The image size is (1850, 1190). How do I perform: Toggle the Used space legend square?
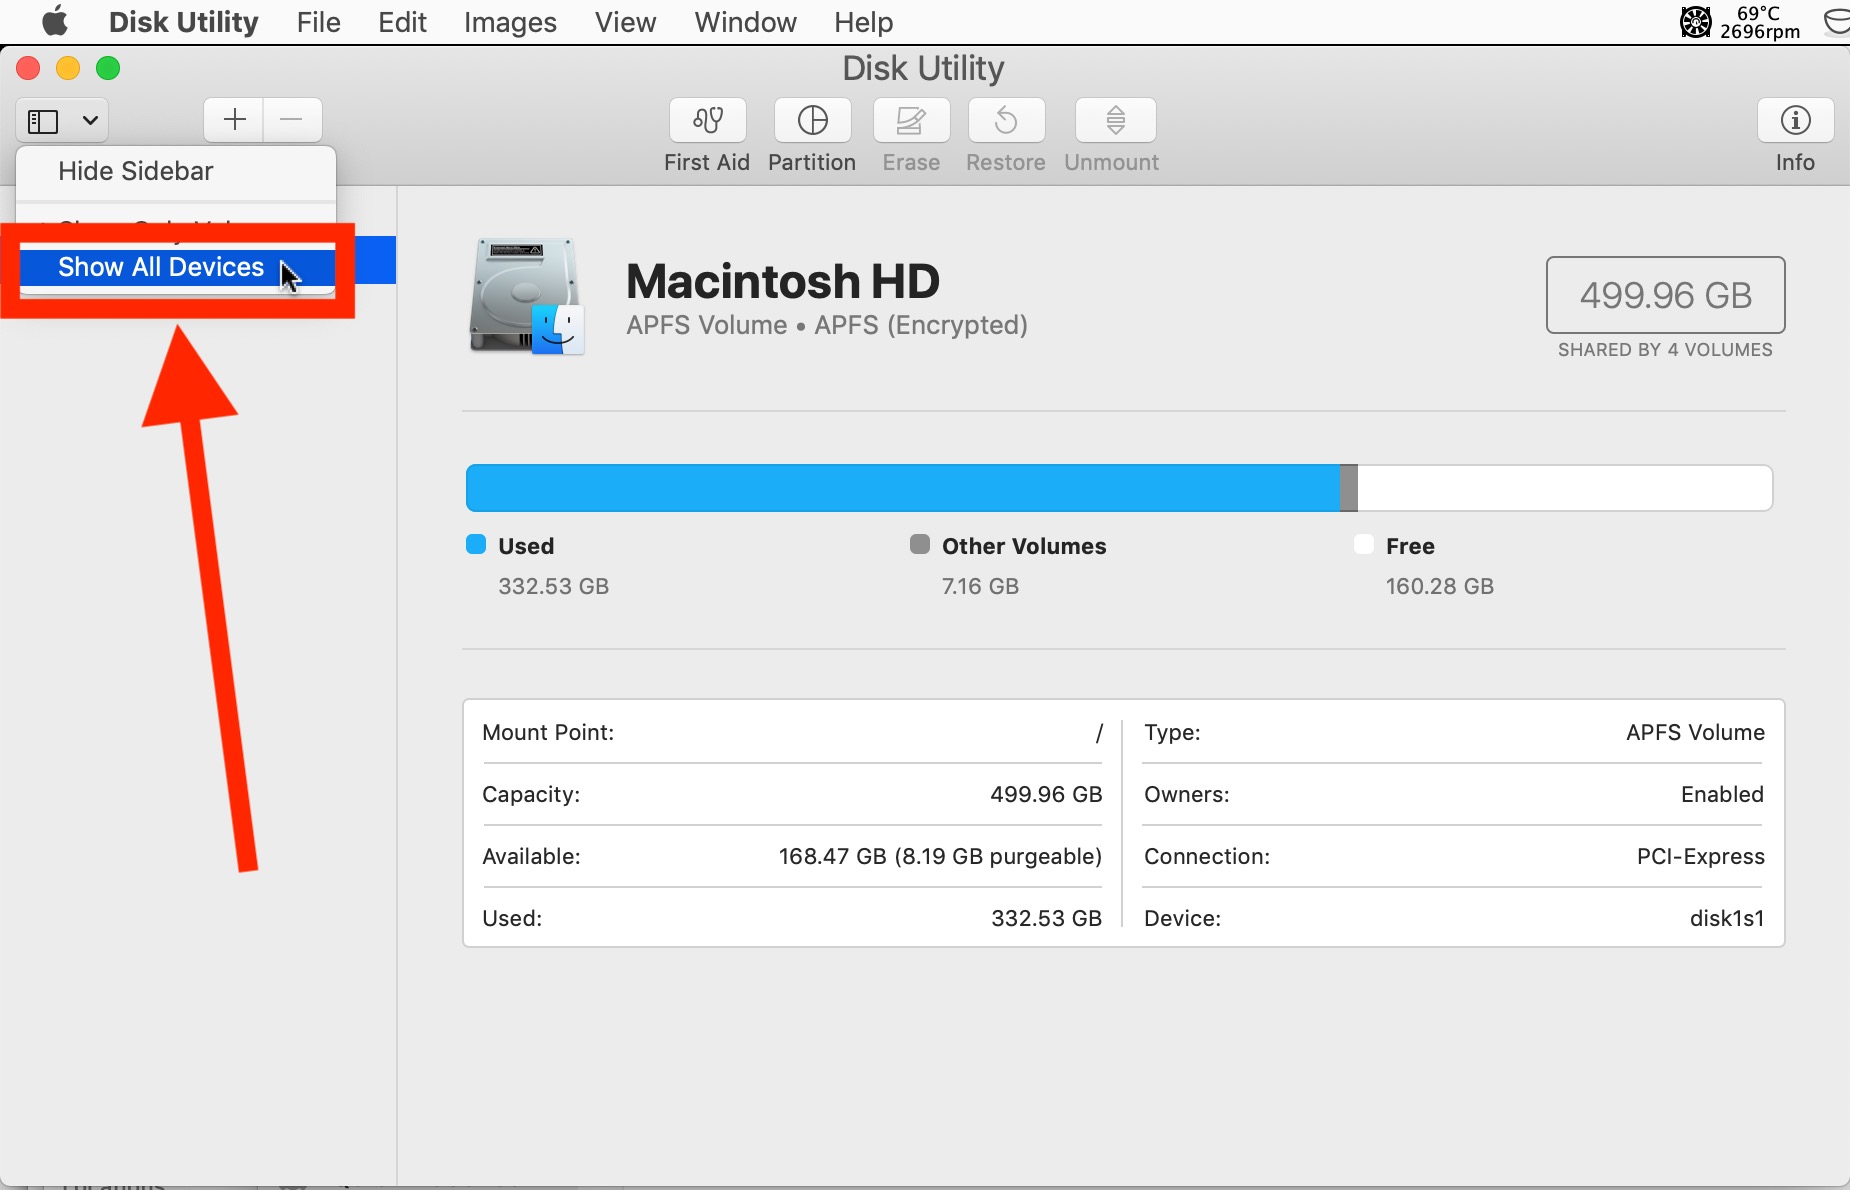coord(475,544)
